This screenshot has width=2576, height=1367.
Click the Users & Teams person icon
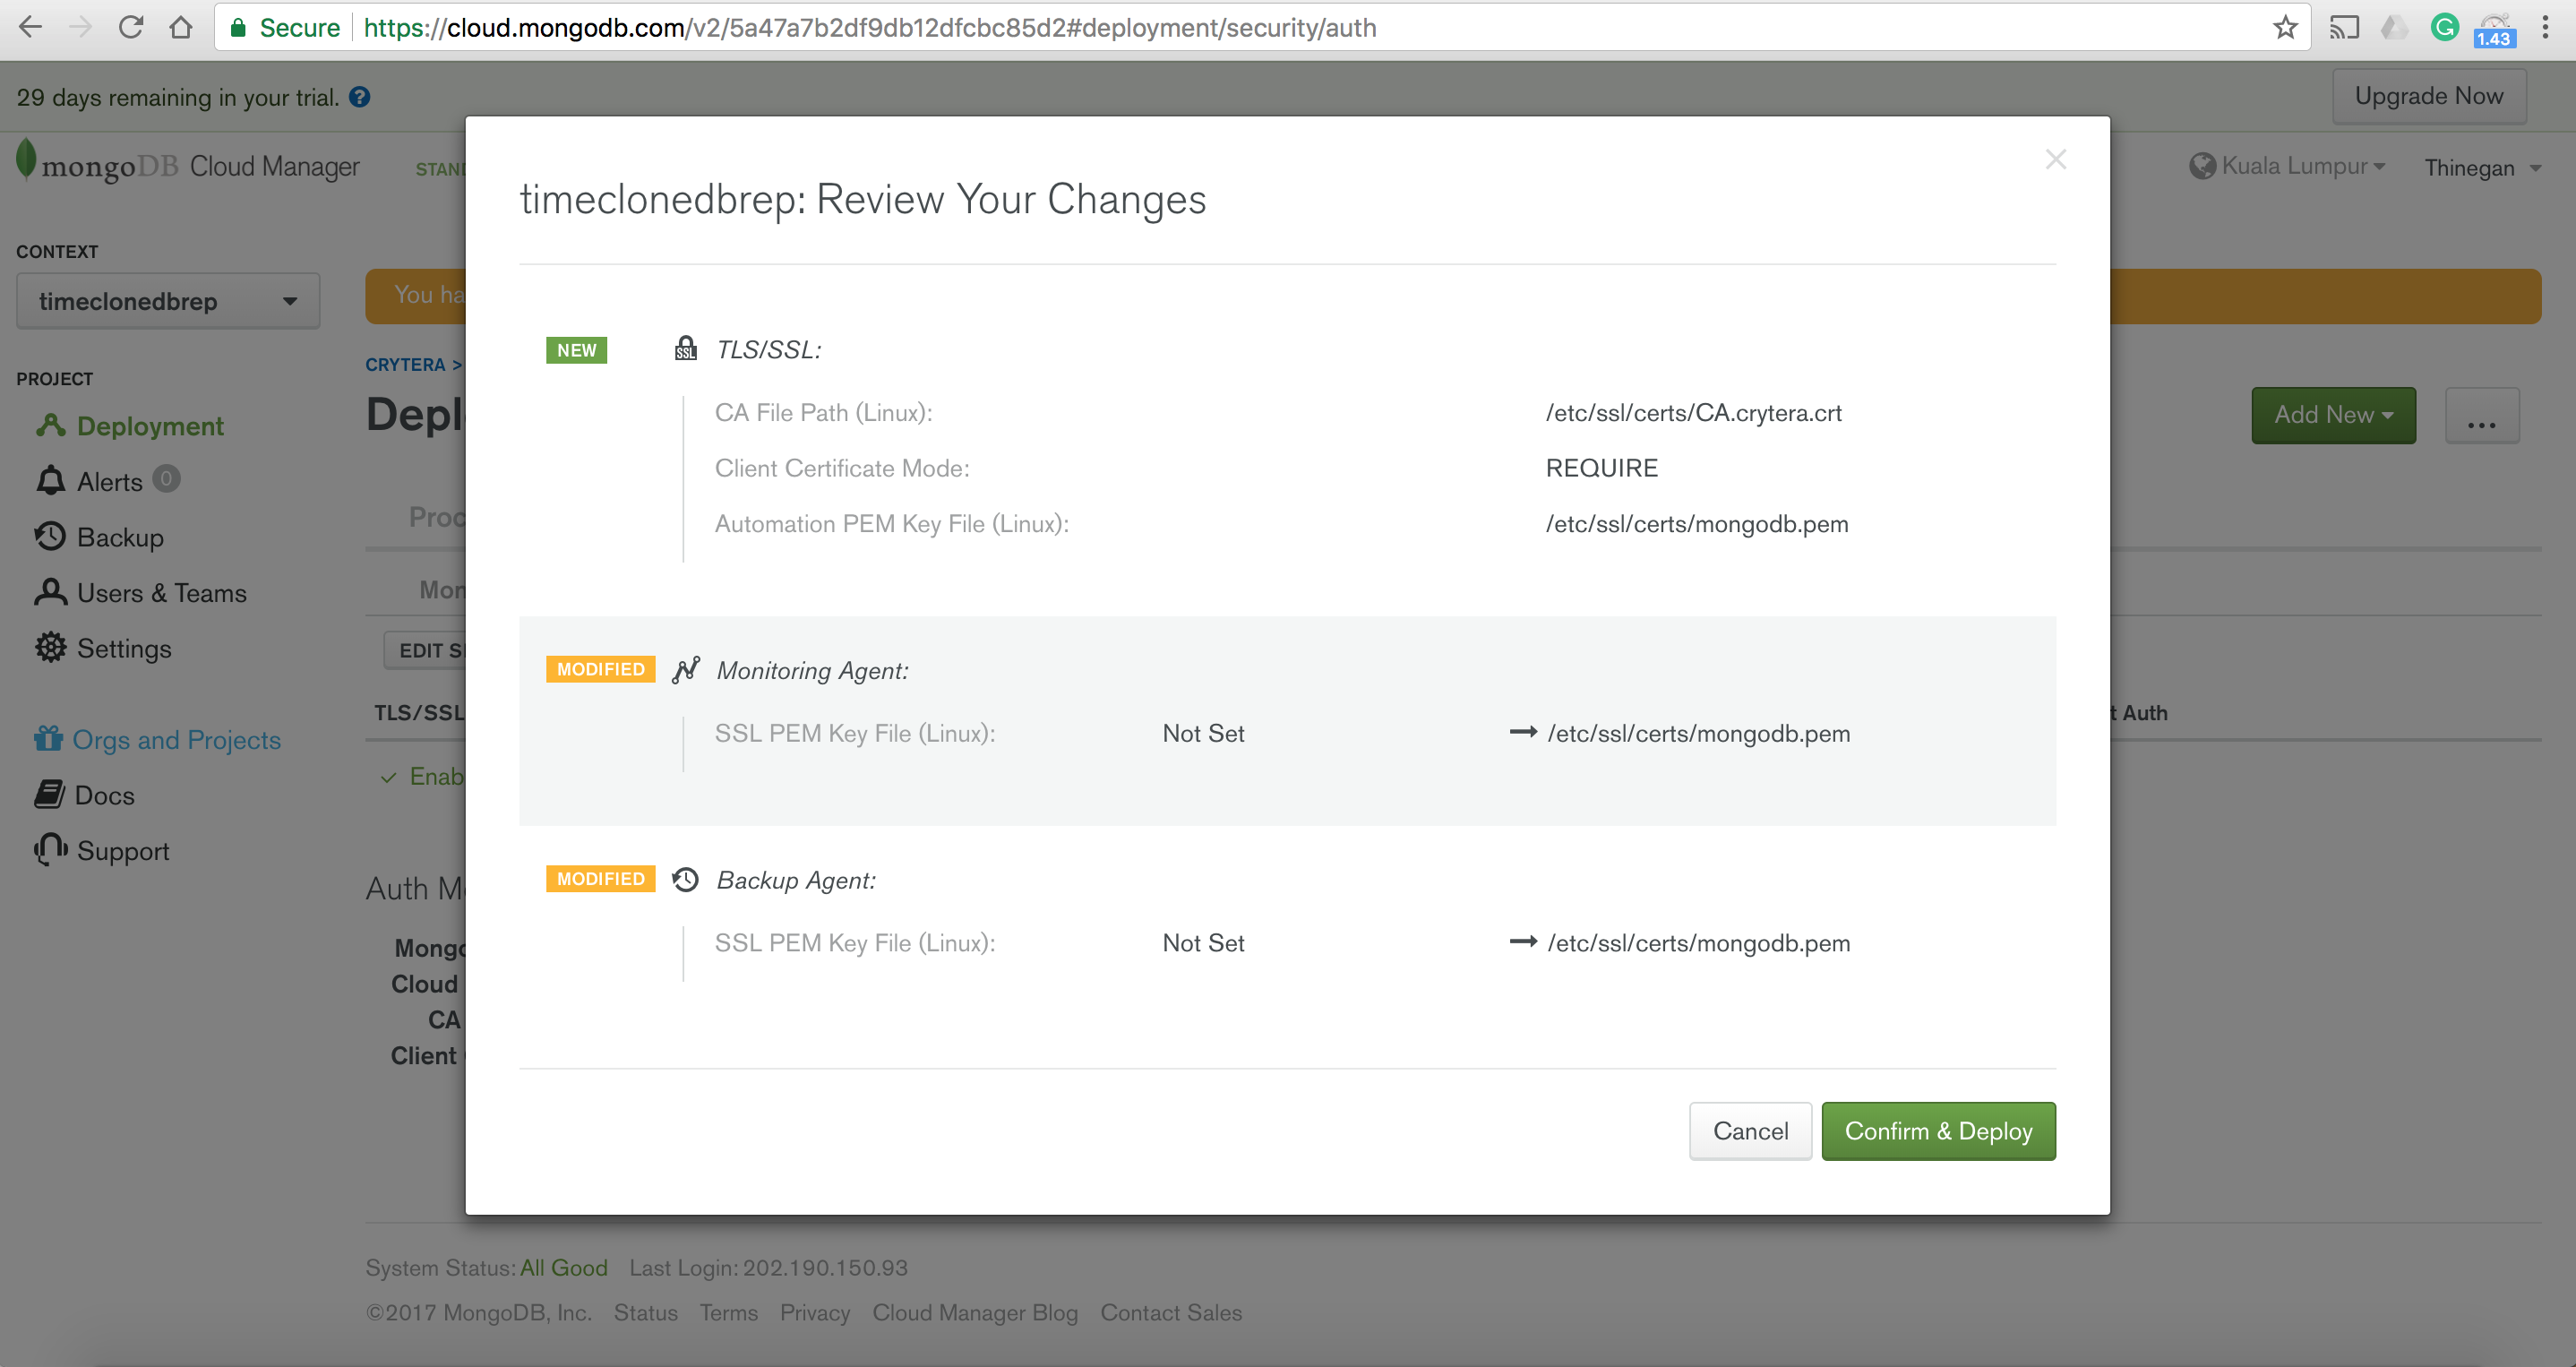(x=50, y=592)
